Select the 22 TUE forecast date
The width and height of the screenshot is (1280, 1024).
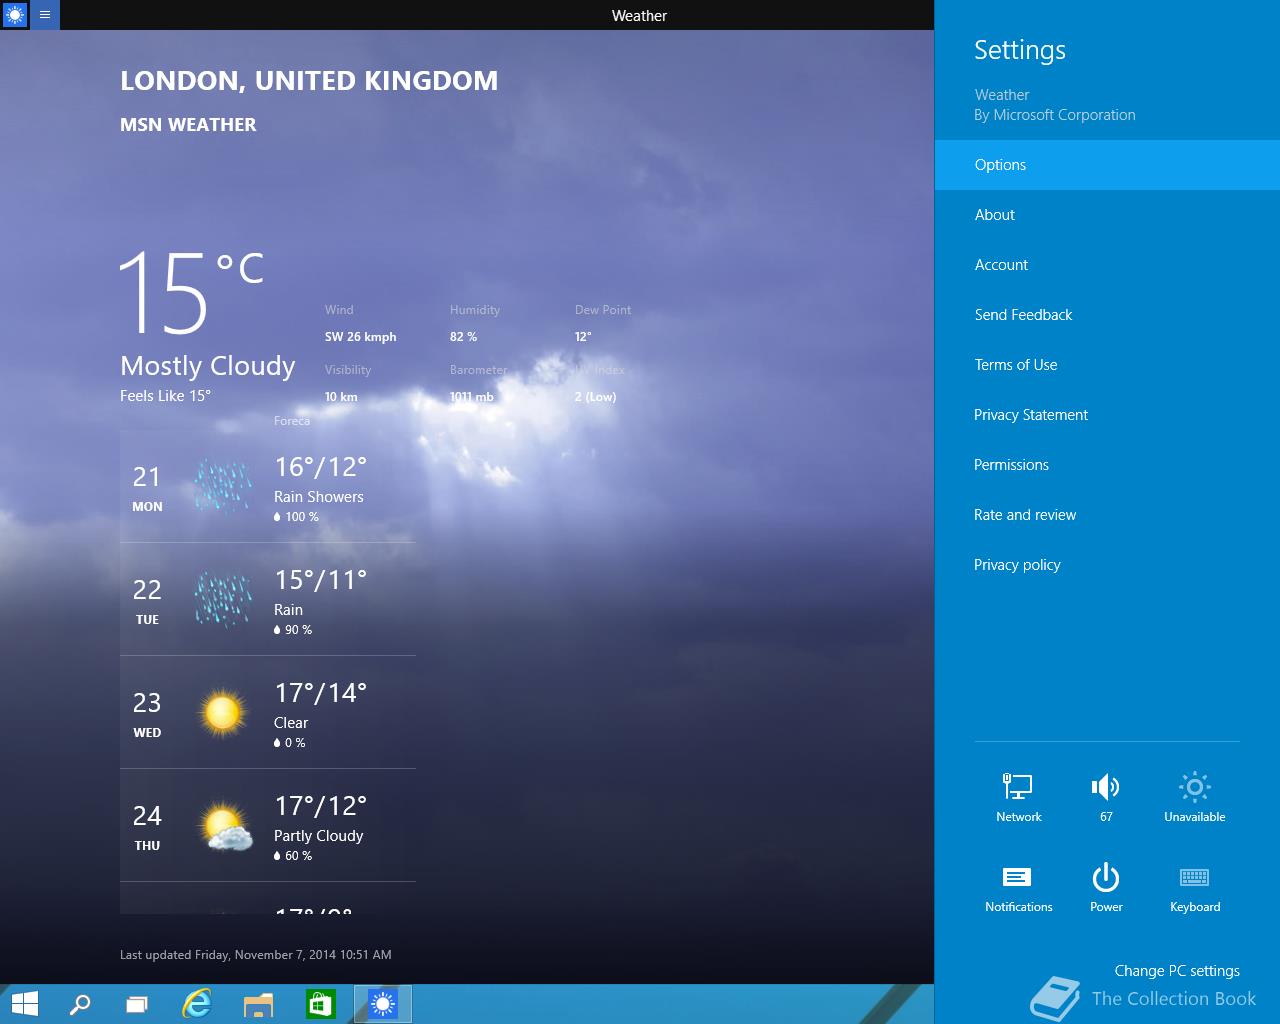(147, 601)
